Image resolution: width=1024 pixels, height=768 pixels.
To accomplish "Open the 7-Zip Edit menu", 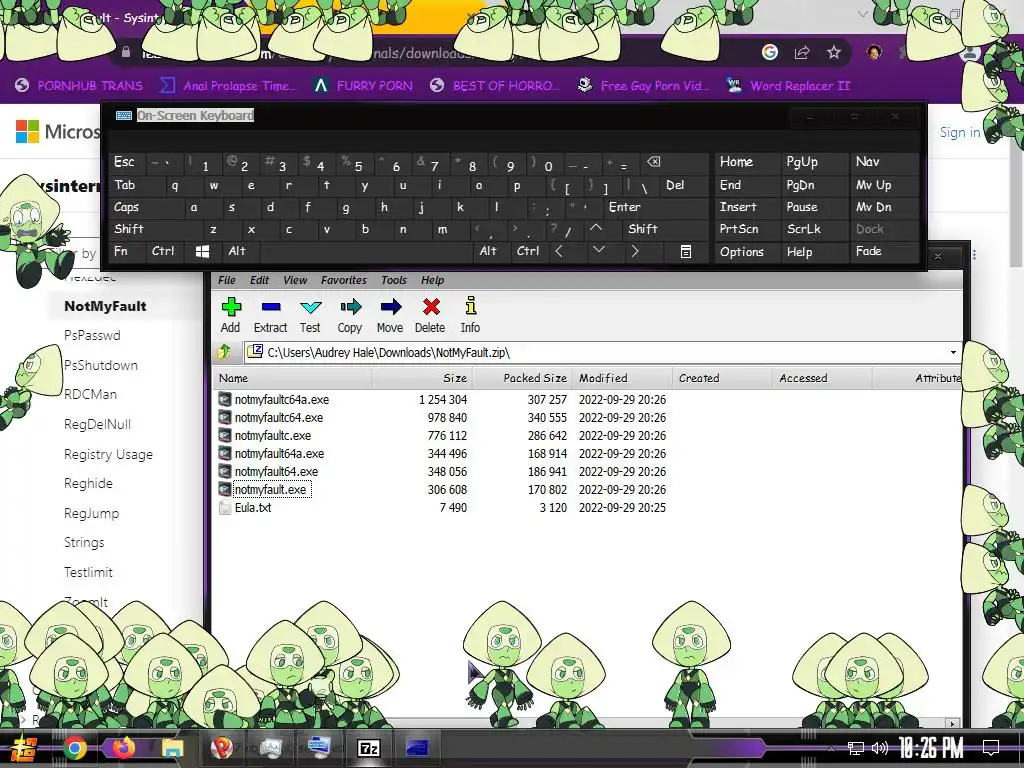I will point(259,280).
